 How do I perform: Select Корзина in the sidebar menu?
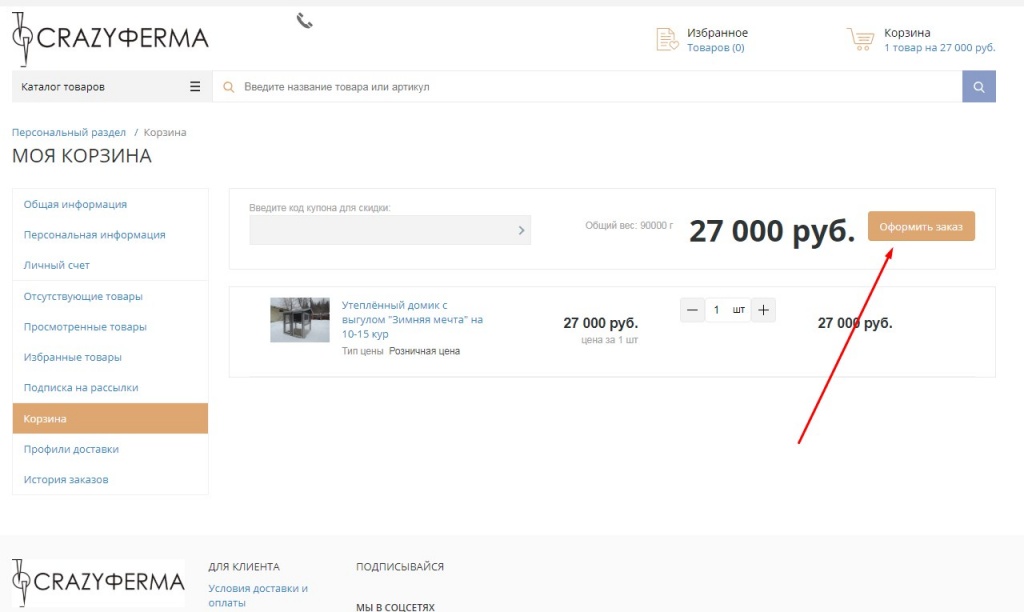tap(45, 418)
